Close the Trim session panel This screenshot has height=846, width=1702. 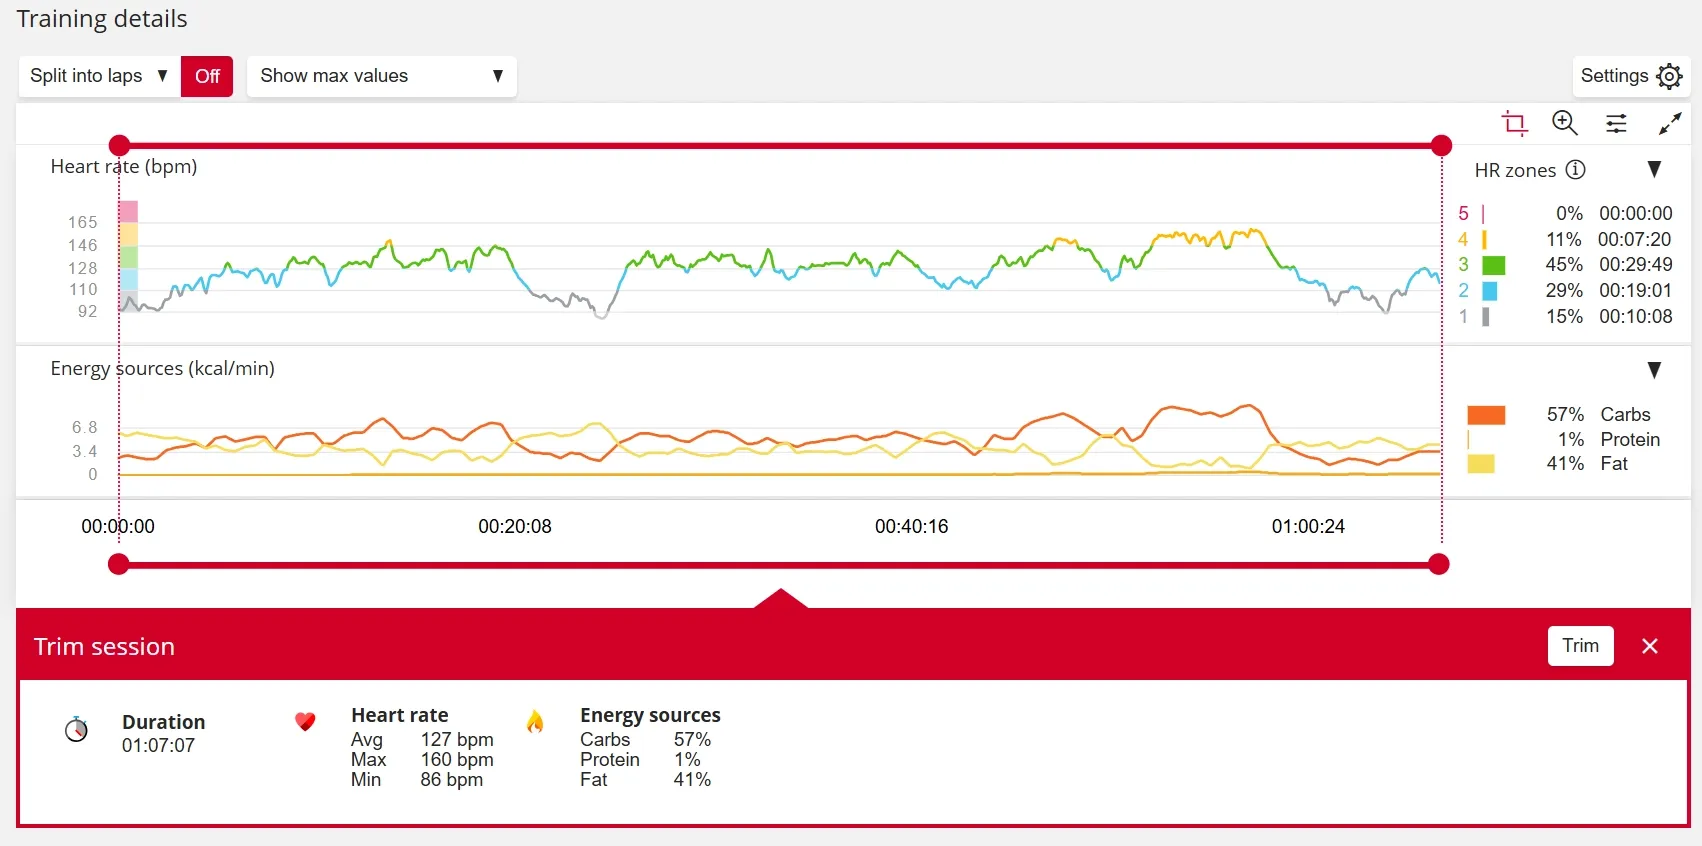click(1650, 646)
